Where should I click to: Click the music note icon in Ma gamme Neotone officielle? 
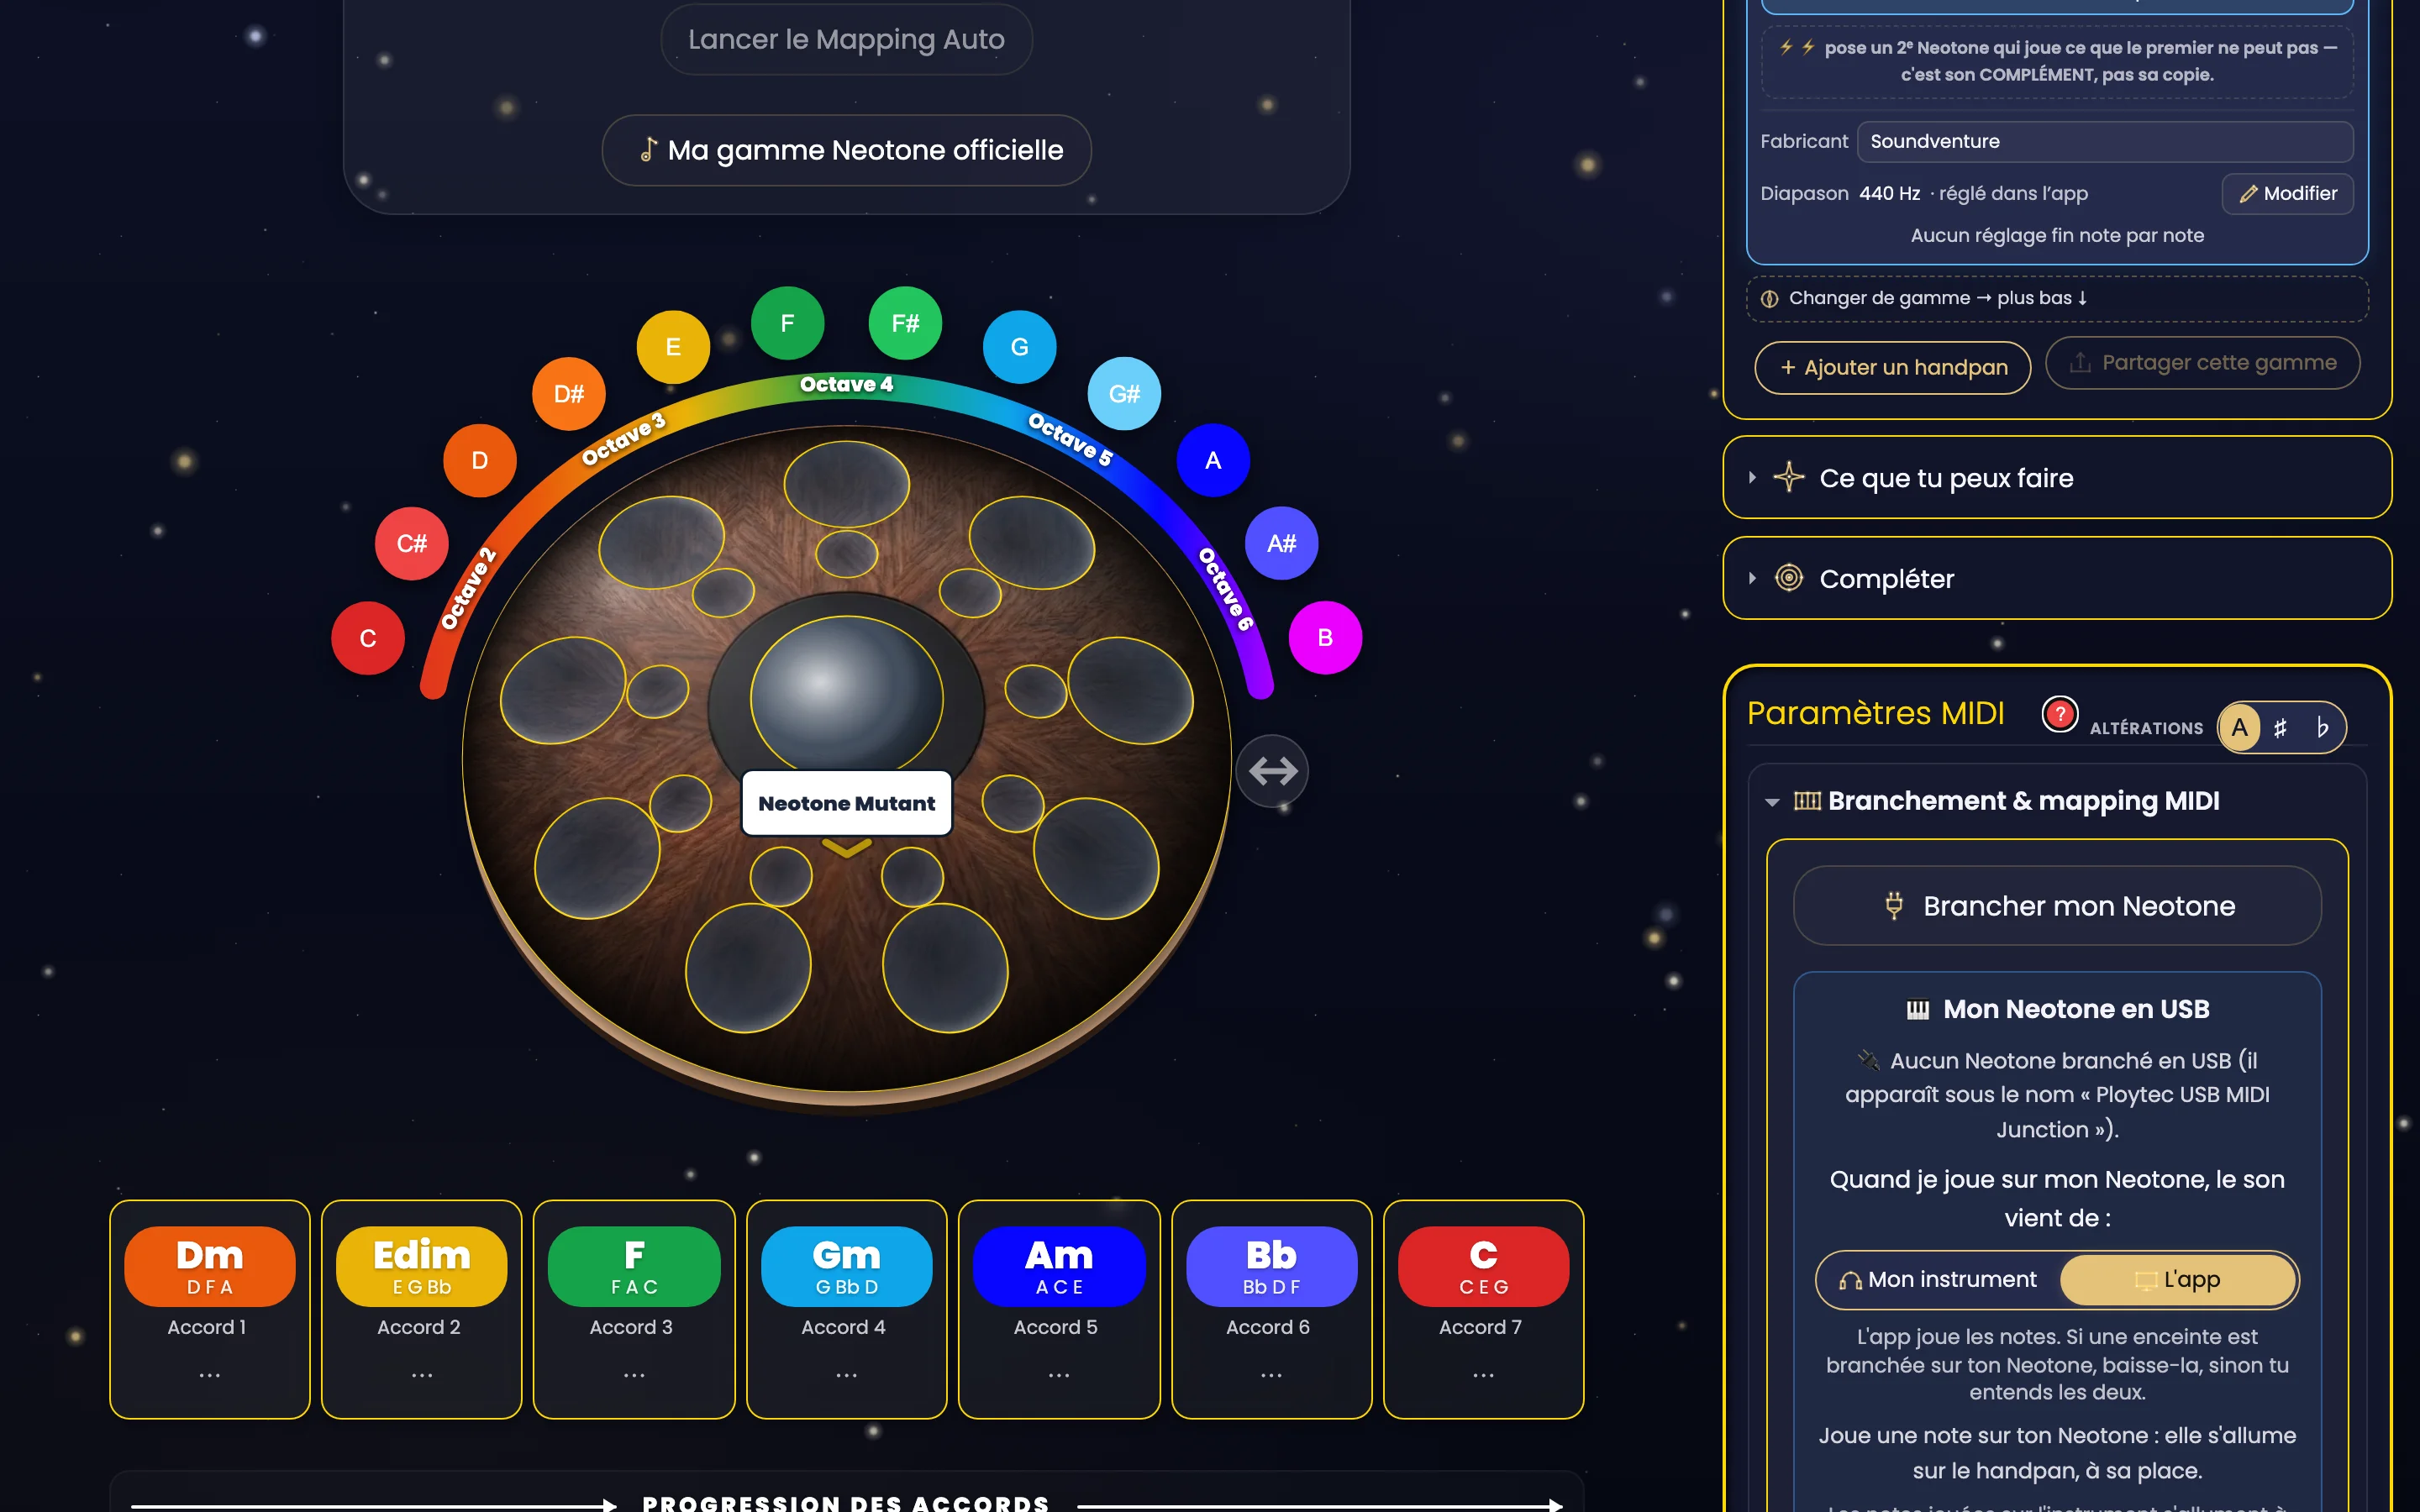coord(649,150)
